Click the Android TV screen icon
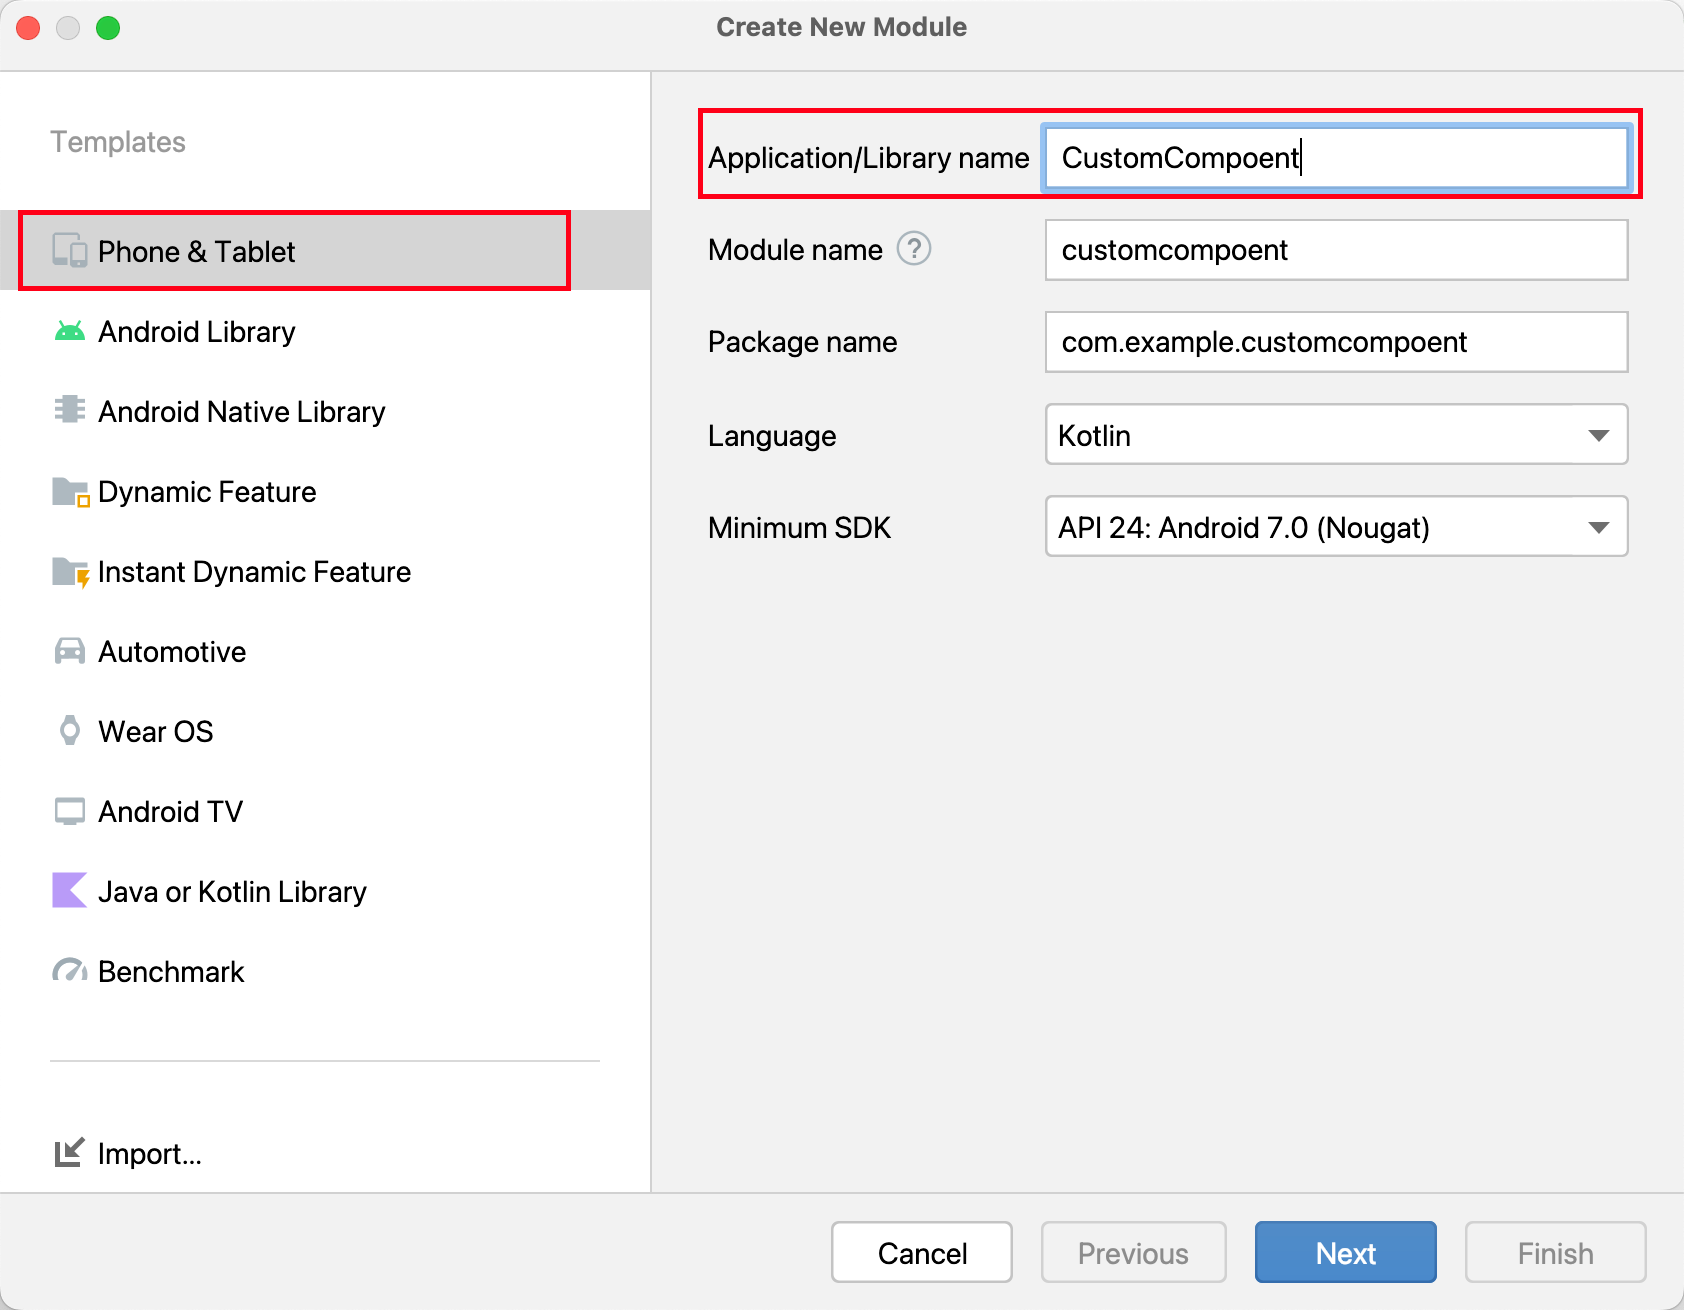The width and height of the screenshot is (1684, 1310). (69, 811)
